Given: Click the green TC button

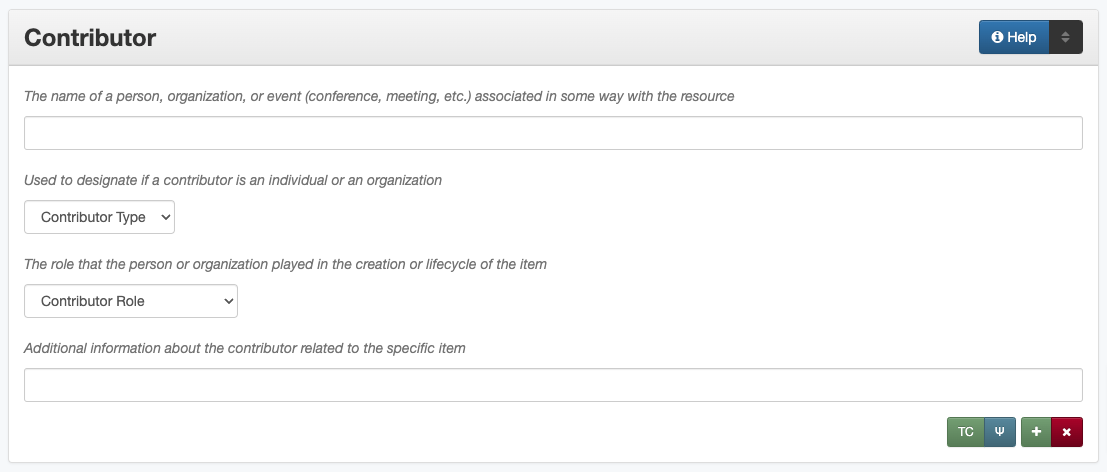Looking at the screenshot, I should point(965,432).
